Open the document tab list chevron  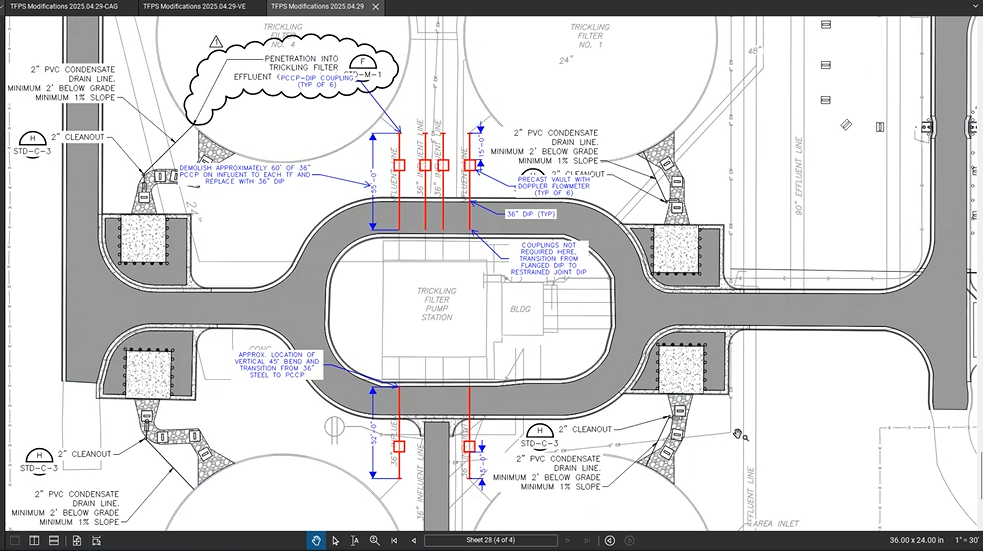(x=971, y=6)
